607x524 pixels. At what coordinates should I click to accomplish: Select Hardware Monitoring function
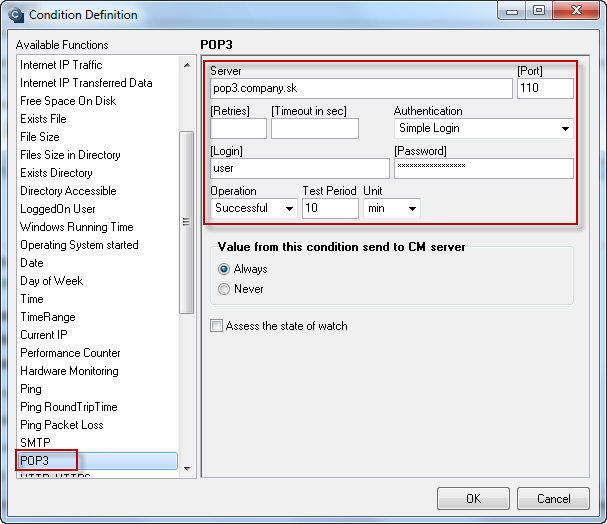click(69, 371)
